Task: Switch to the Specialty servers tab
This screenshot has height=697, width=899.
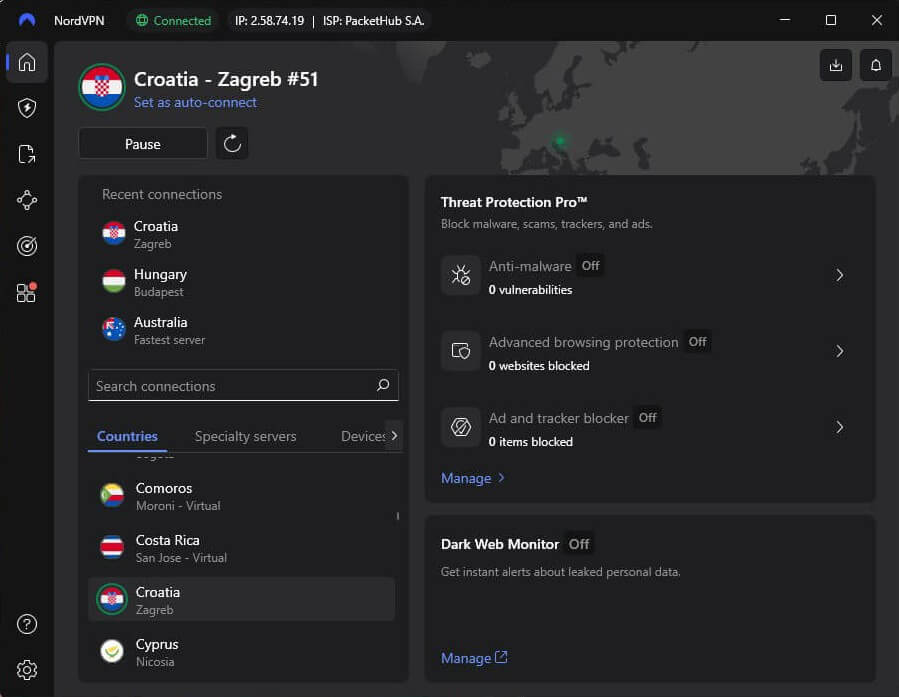Action: (246, 436)
